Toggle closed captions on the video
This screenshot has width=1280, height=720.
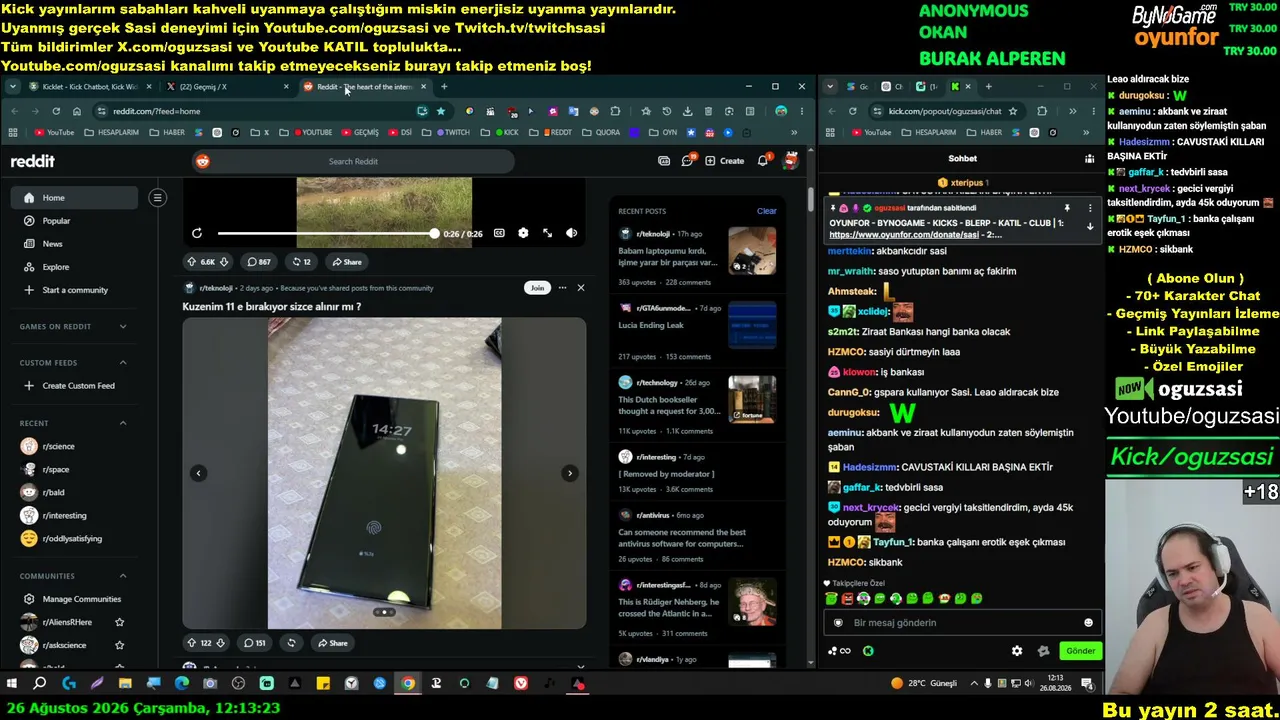click(499, 233)
